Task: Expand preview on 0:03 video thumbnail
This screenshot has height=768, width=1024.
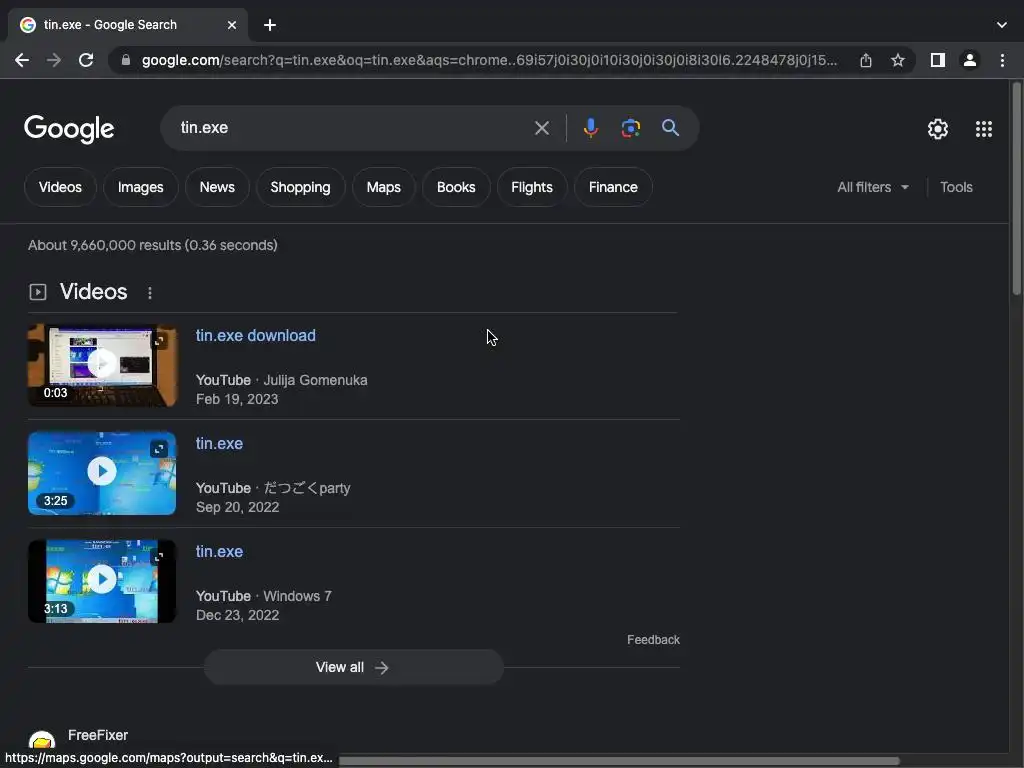Action: 159,341
